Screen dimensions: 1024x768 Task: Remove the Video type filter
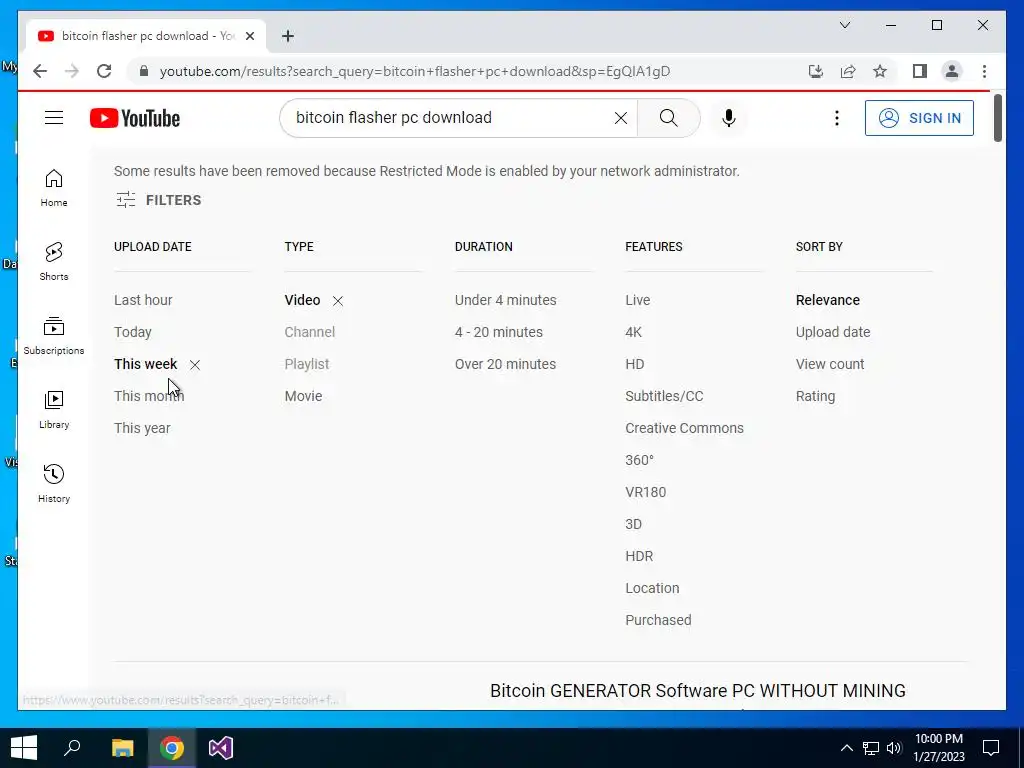point(338,301)
